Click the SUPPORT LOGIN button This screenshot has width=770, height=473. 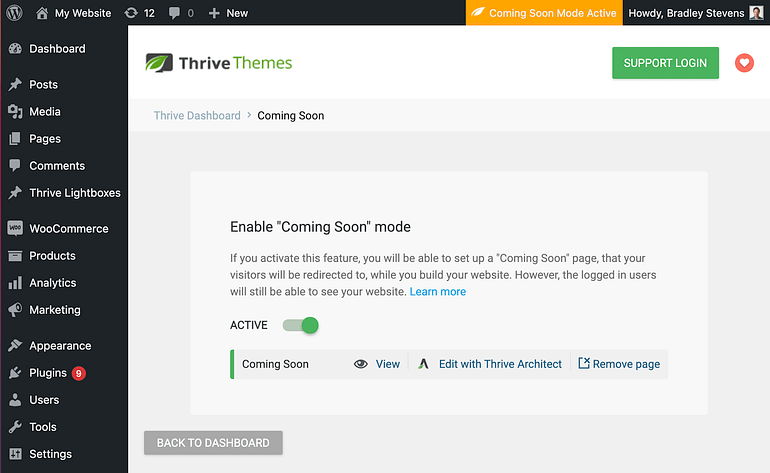tap(665, 63)
